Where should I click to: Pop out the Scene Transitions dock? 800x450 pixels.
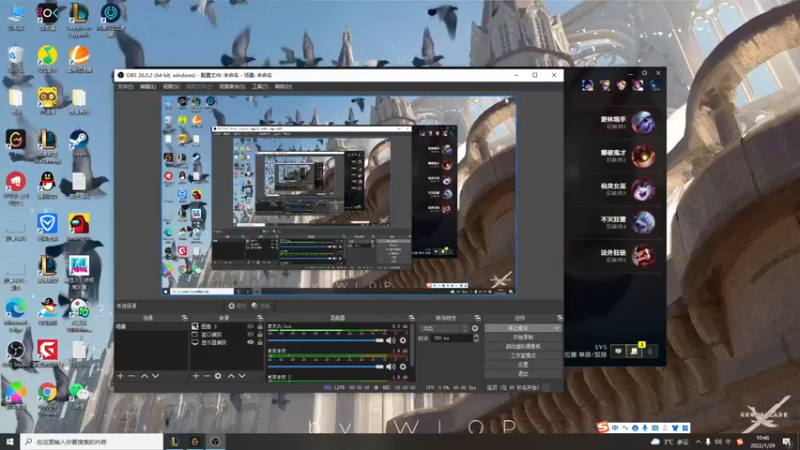[x=478, y=318]
